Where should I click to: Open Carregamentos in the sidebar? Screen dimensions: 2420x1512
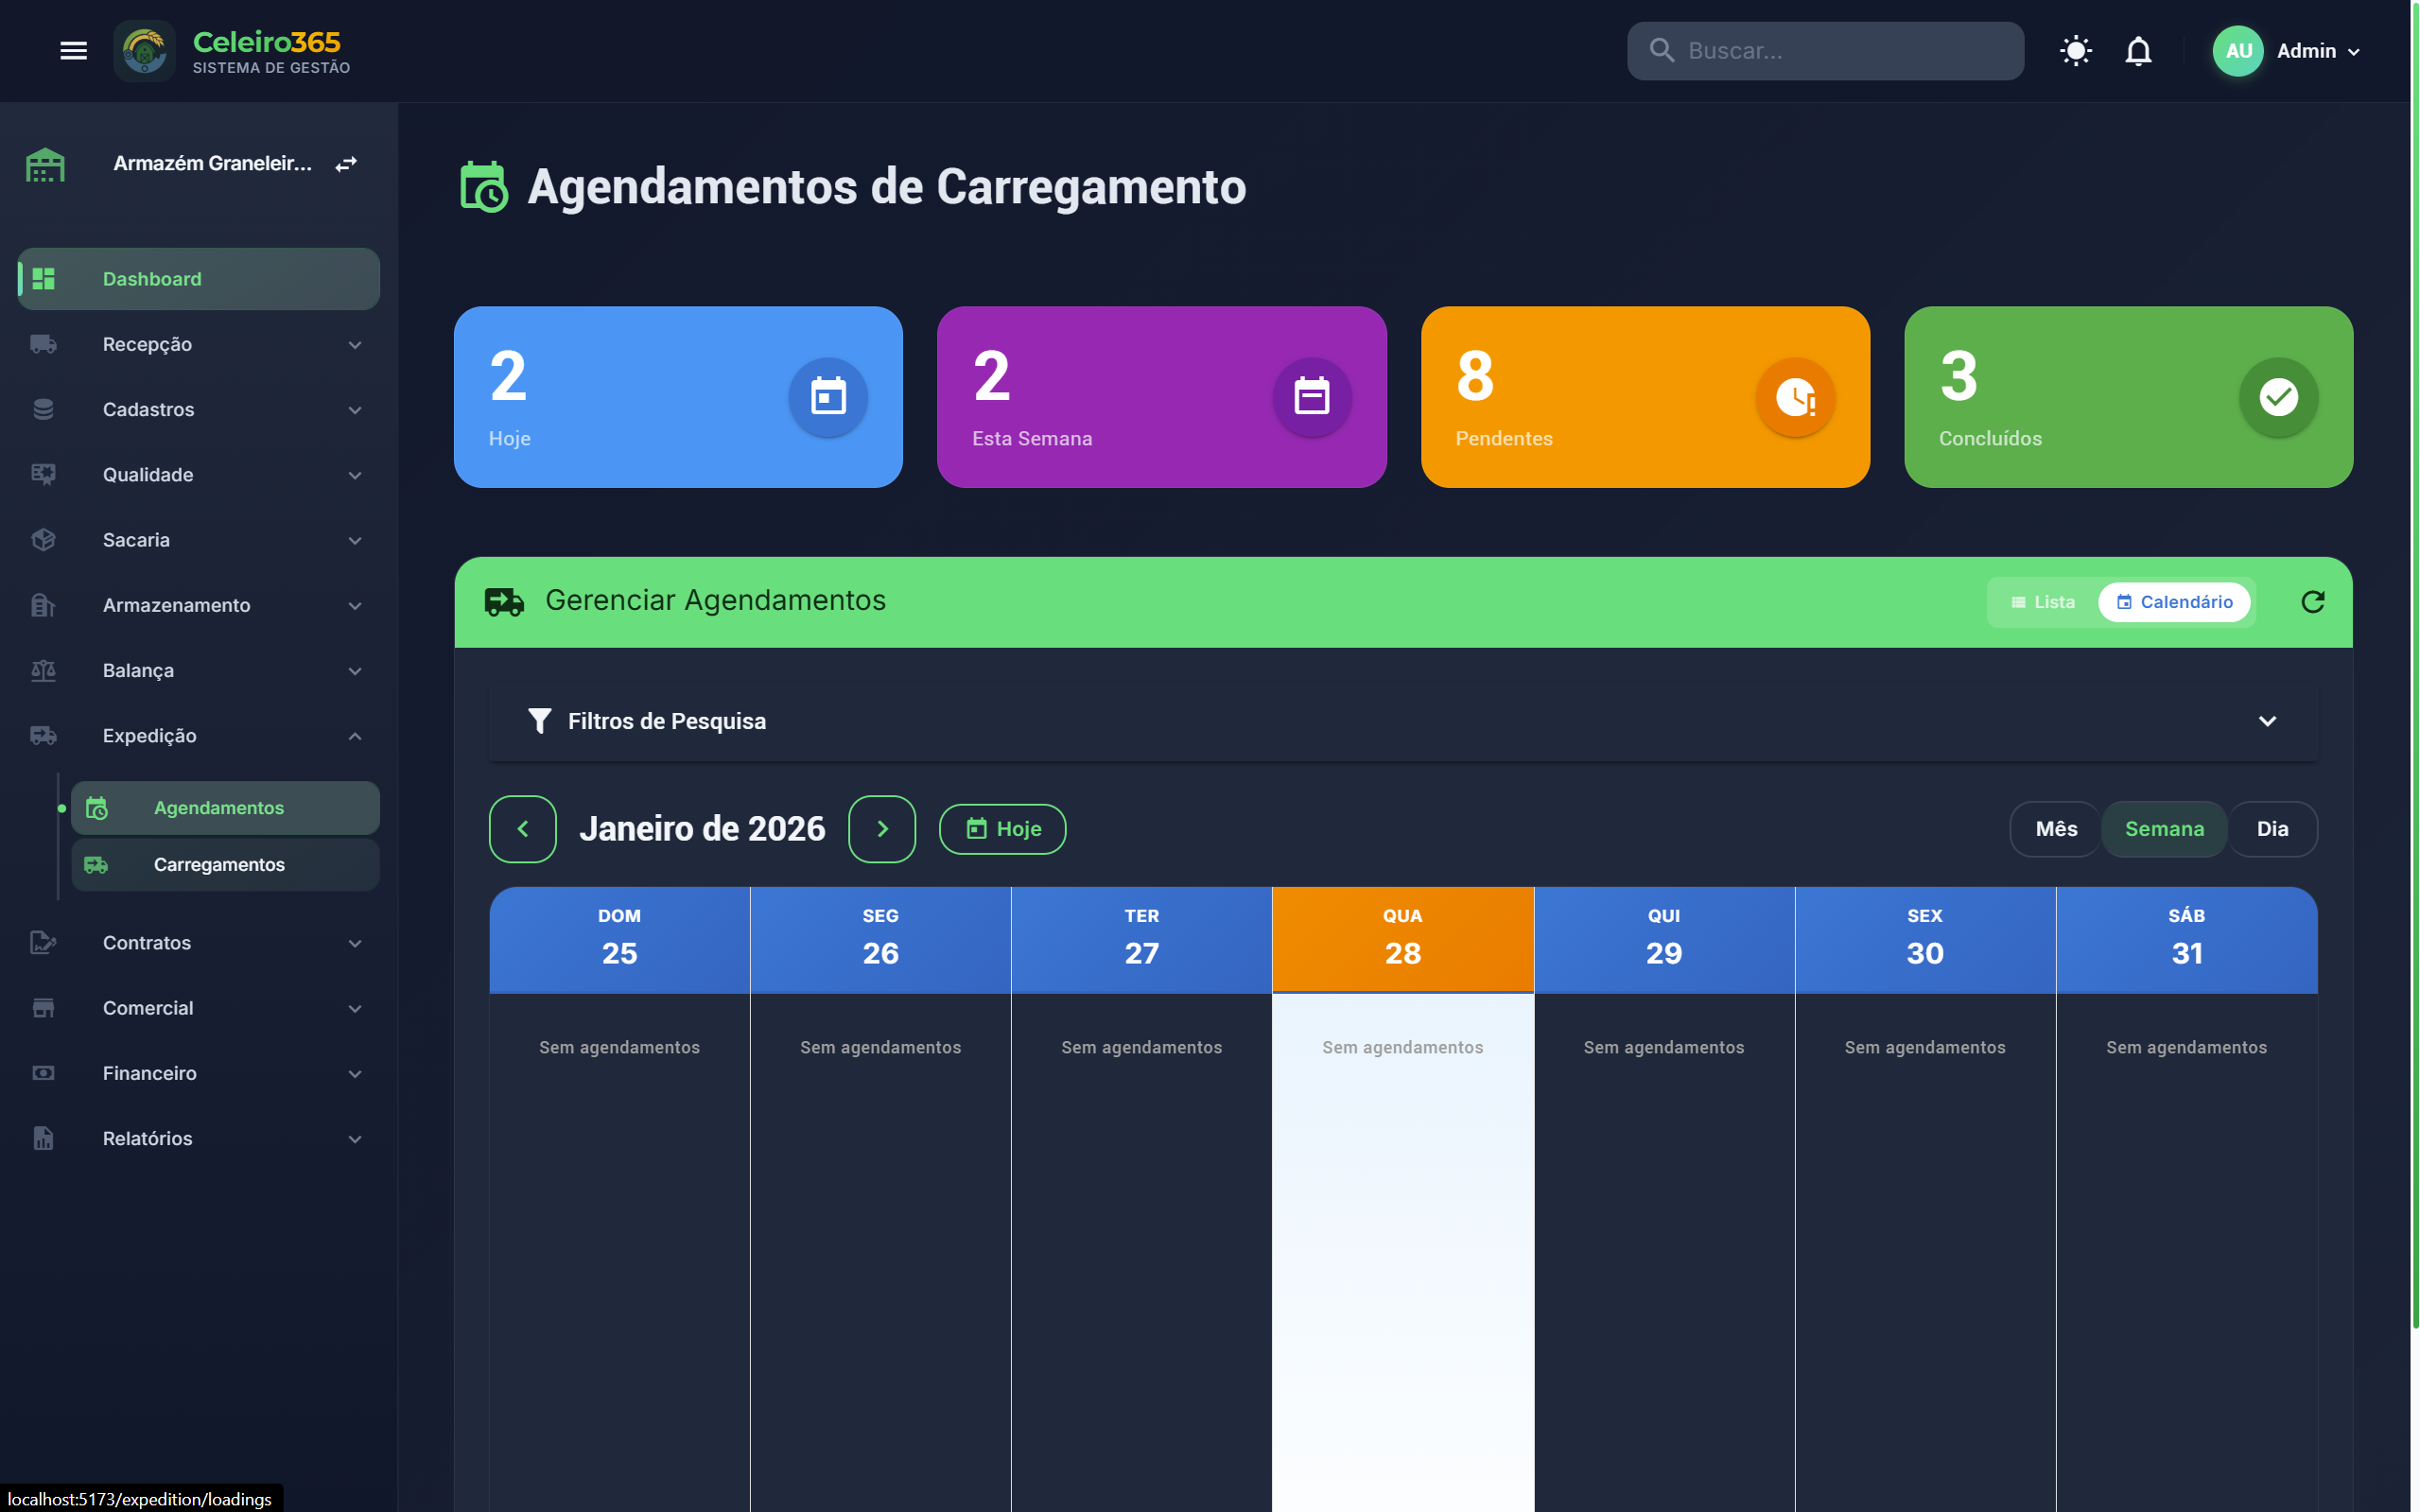219,865
